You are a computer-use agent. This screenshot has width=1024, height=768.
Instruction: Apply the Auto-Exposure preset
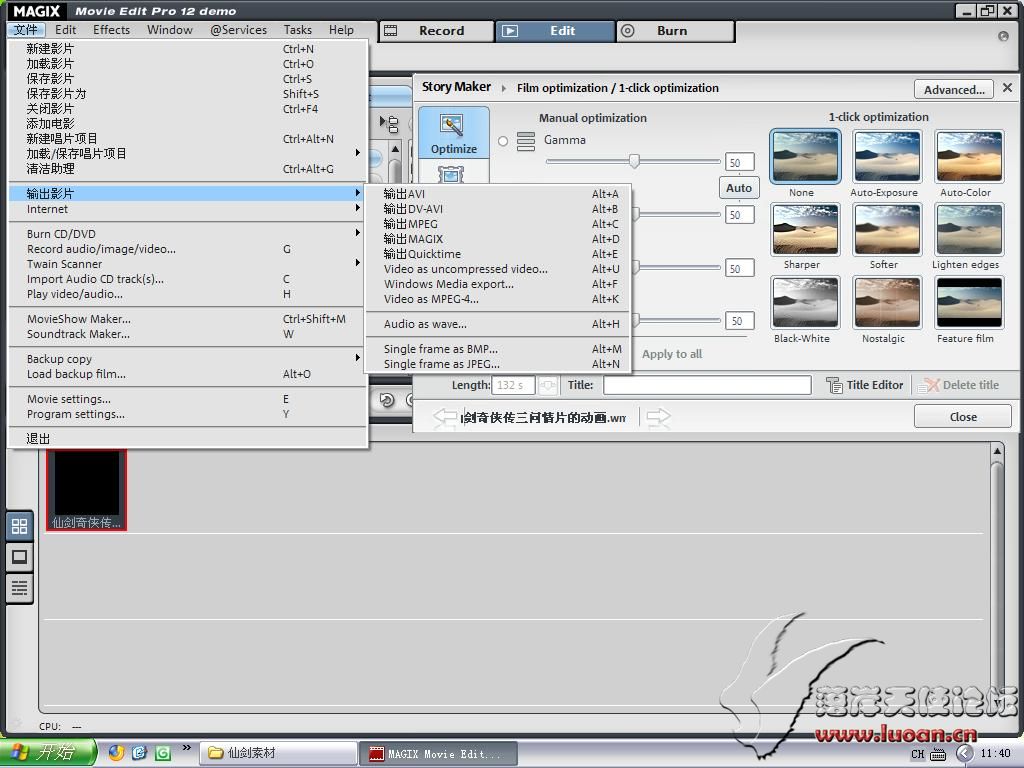pos(887,157)
